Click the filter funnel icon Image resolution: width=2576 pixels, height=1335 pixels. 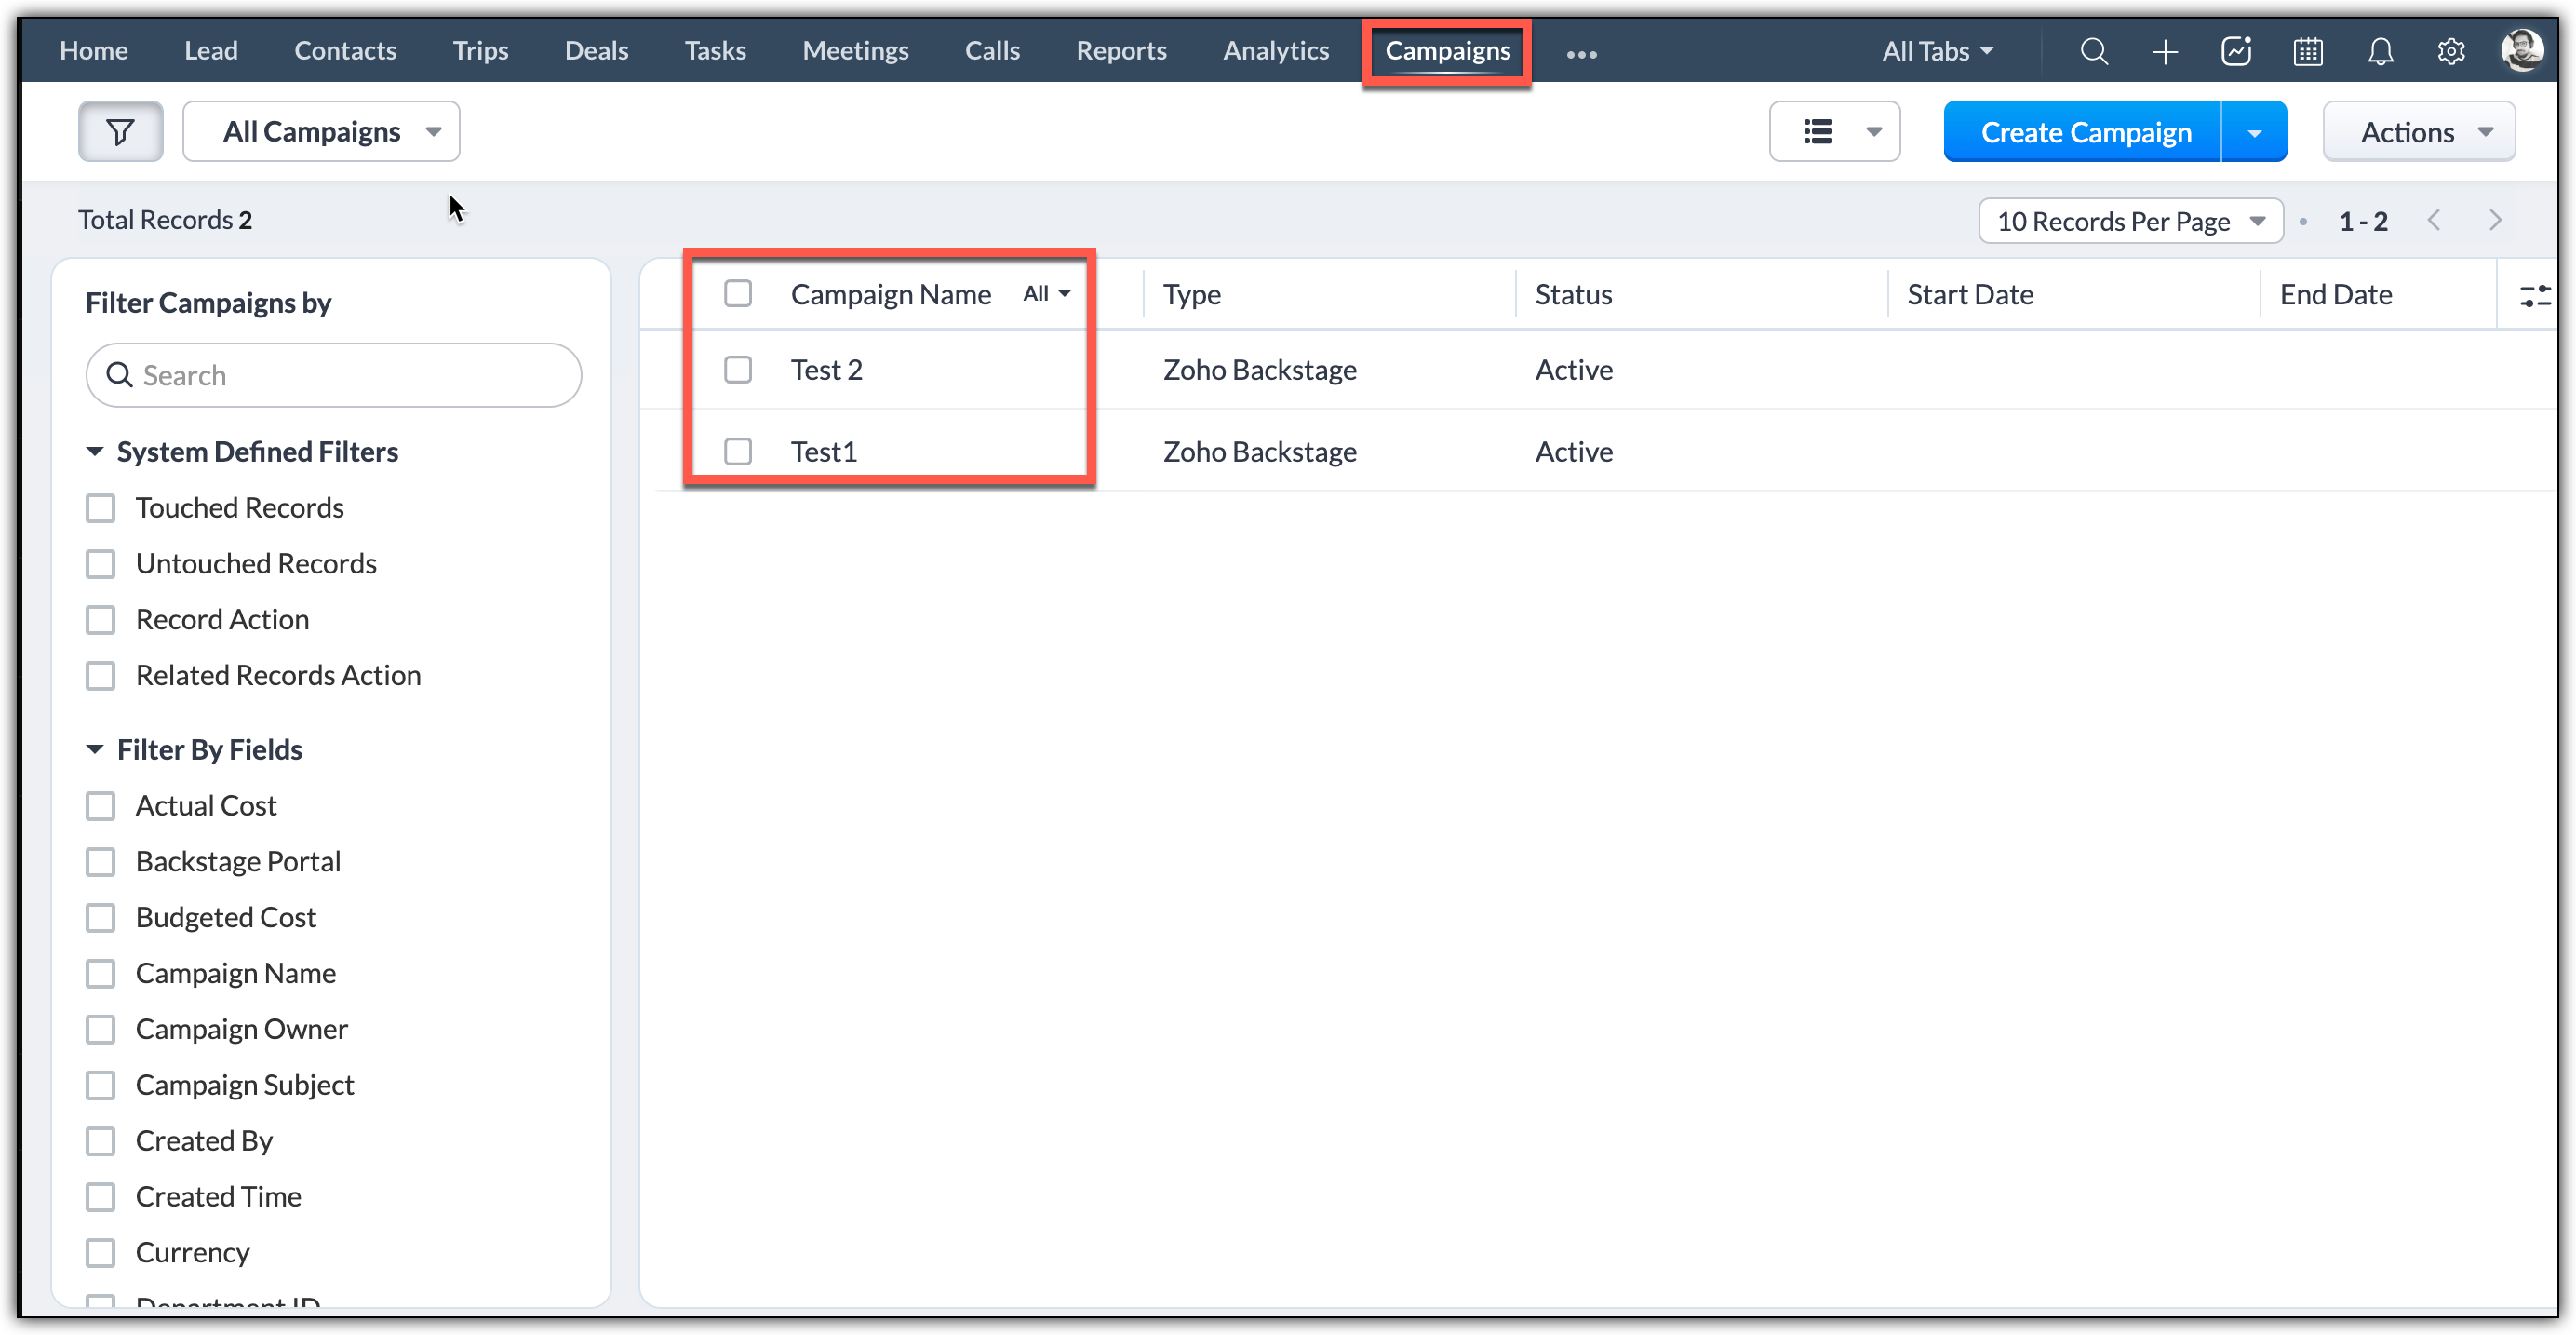click(x=120, y=131)
